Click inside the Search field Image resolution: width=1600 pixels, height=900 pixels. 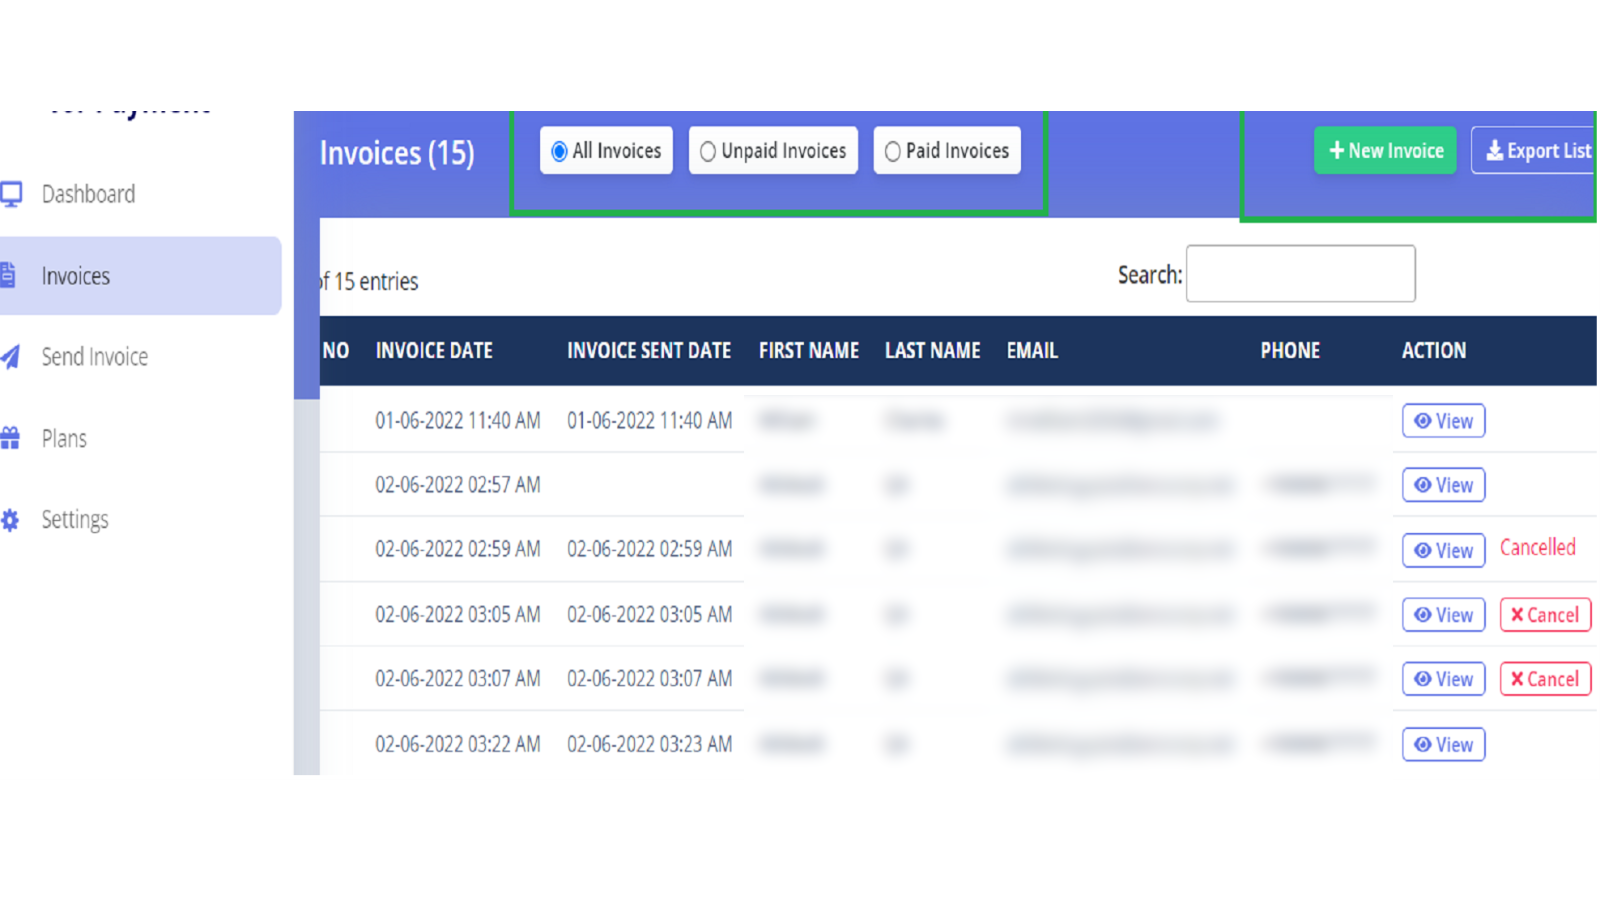1300,273
